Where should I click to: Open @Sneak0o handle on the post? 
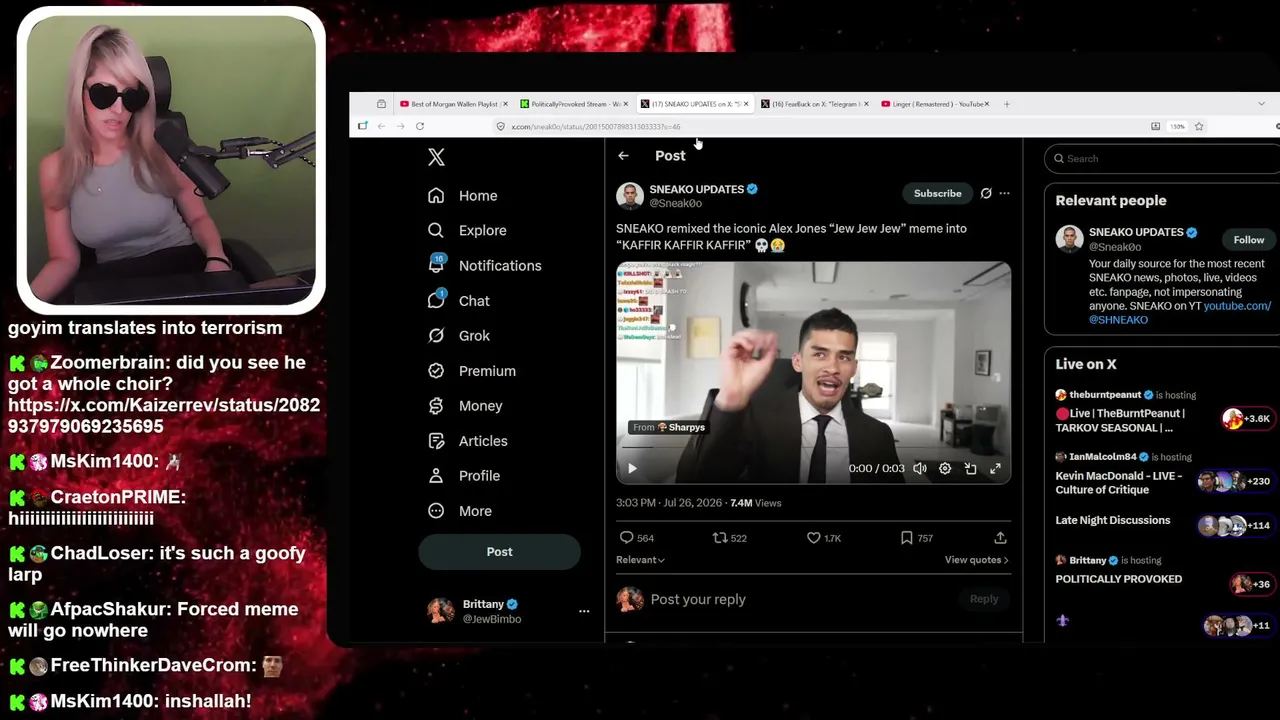[x=675, y=204]
